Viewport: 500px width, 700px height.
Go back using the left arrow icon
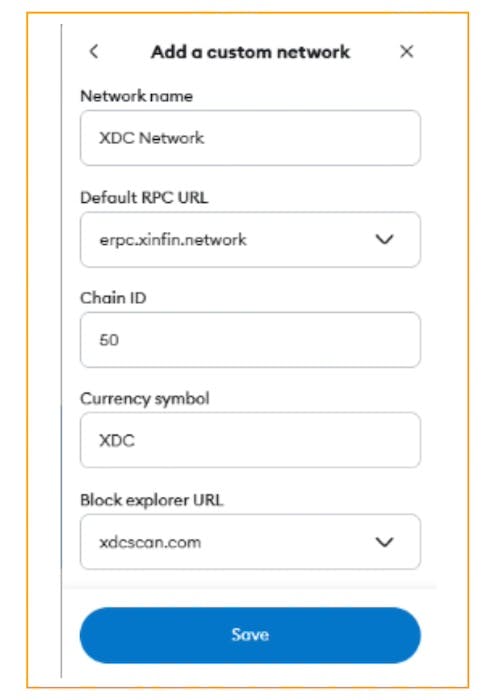coord(94,51)
